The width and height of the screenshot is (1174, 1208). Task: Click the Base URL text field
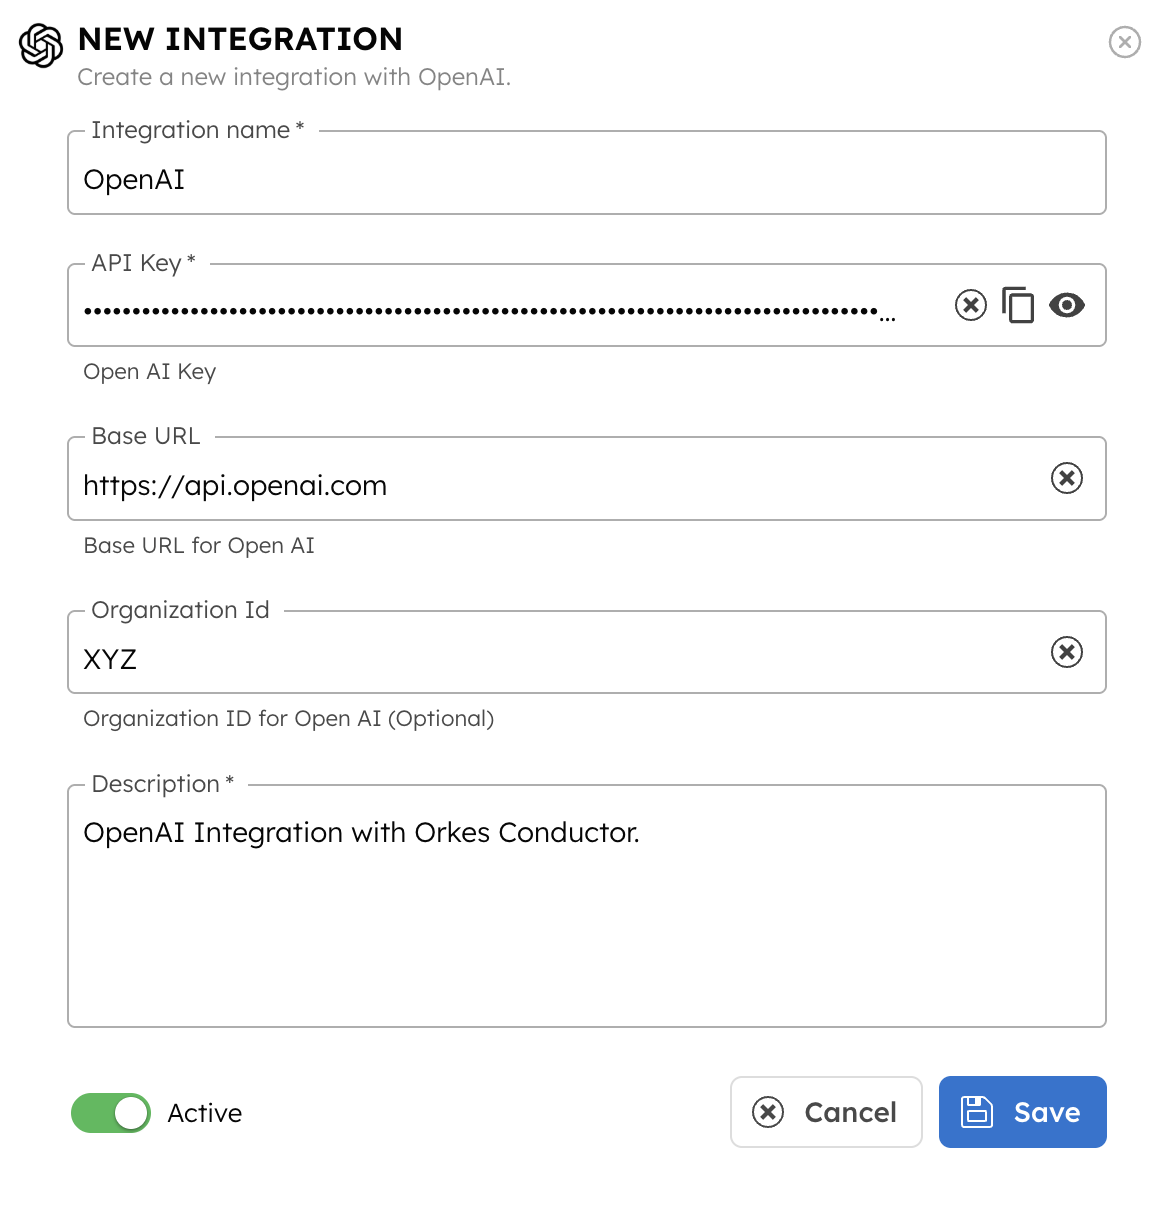pos(550,486)
